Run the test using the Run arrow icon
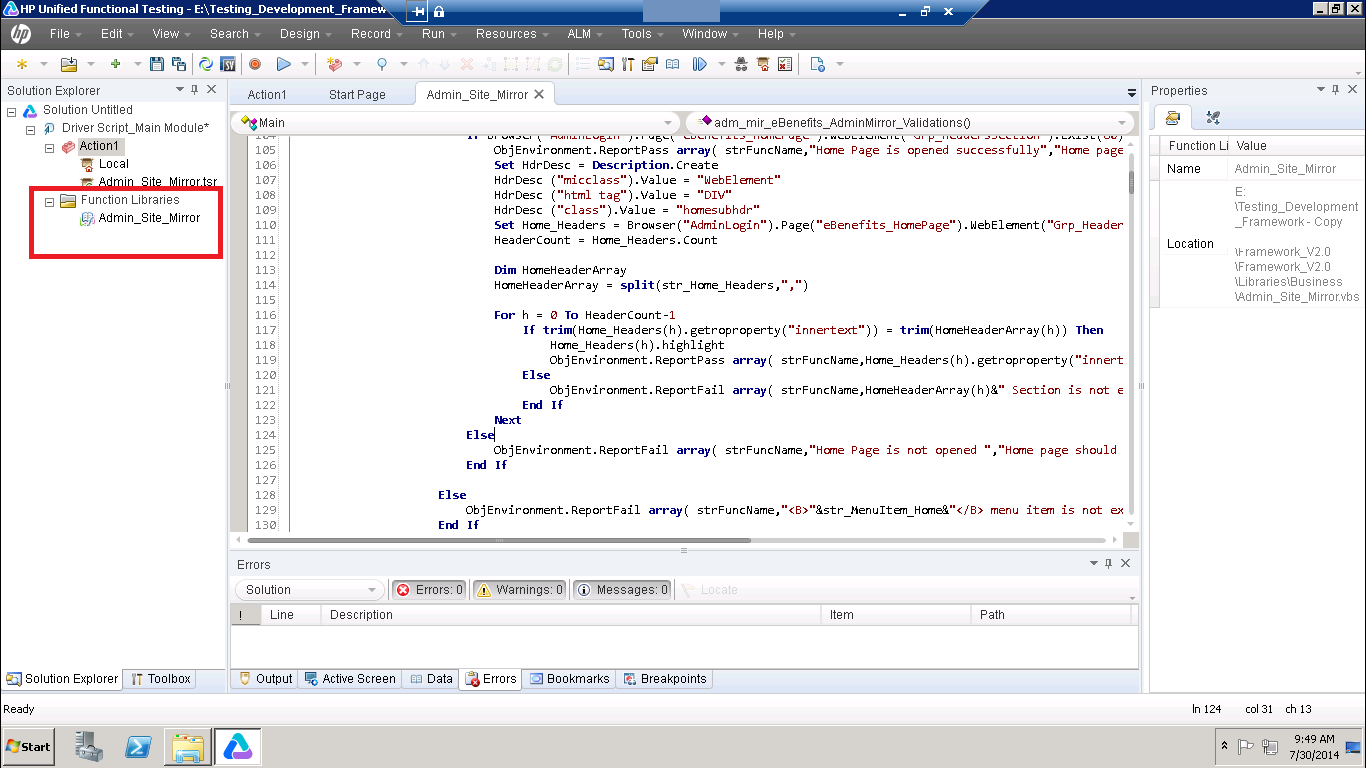 [x=283, y=64]
